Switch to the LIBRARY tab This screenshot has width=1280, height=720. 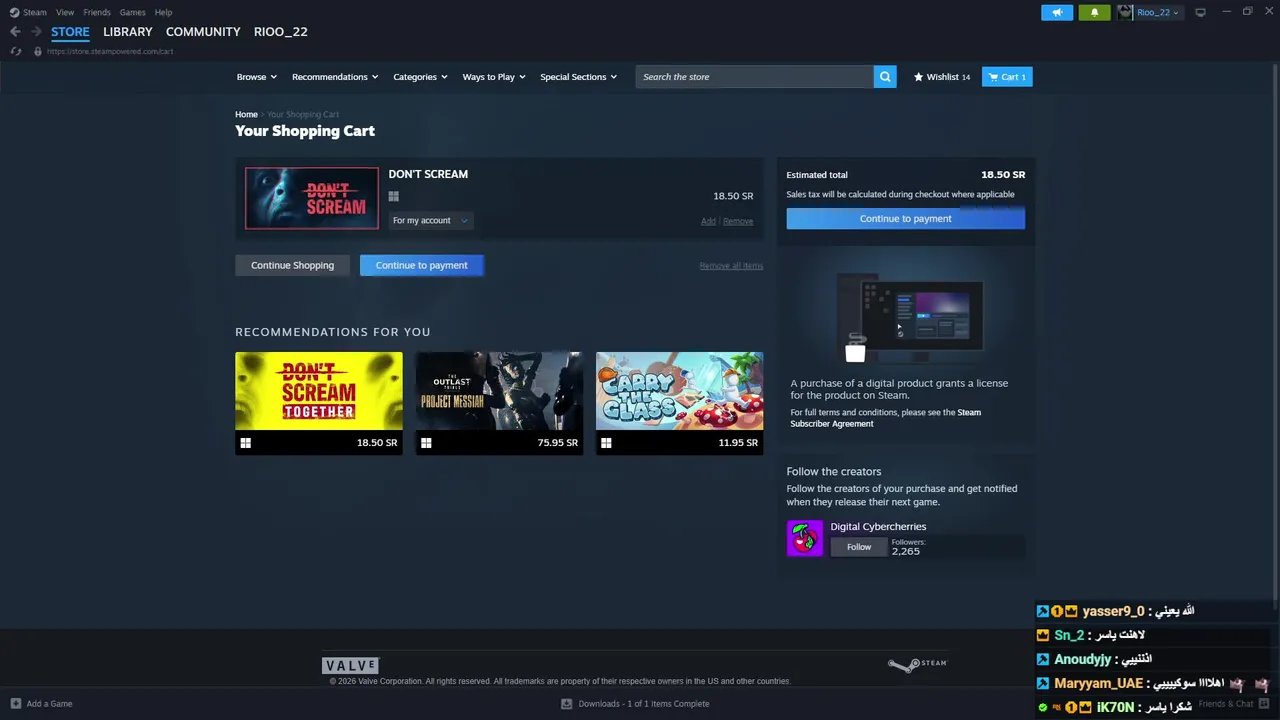tap(128, 32)
